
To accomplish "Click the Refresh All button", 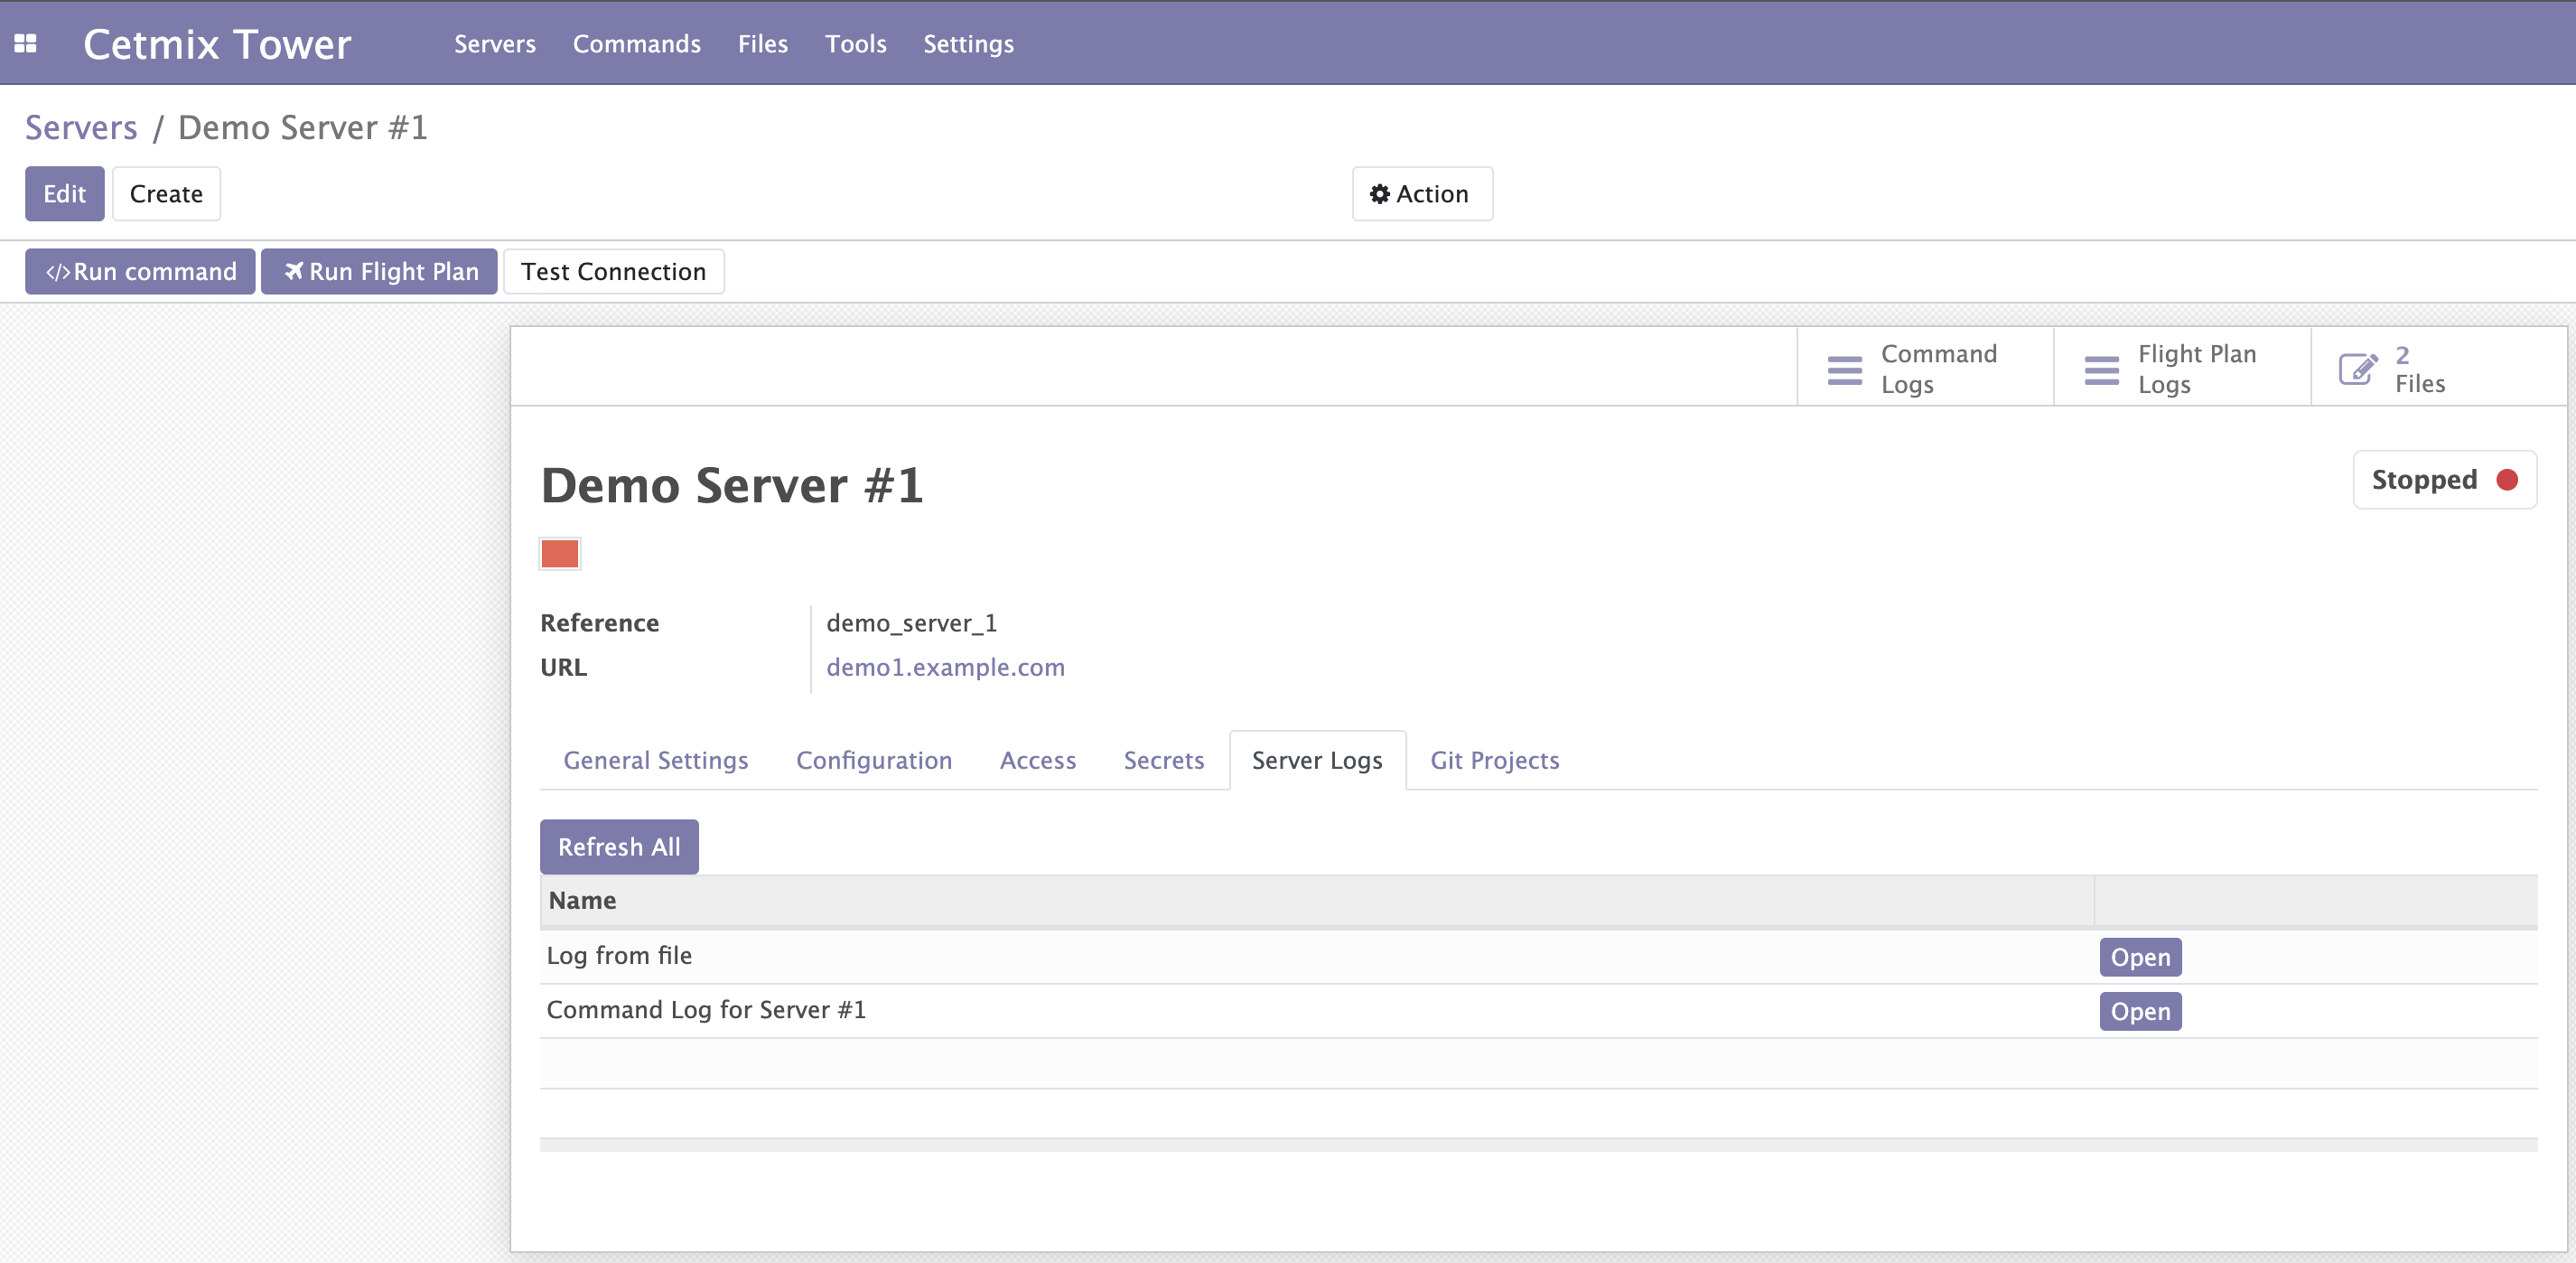I will [x=618, y=847].
